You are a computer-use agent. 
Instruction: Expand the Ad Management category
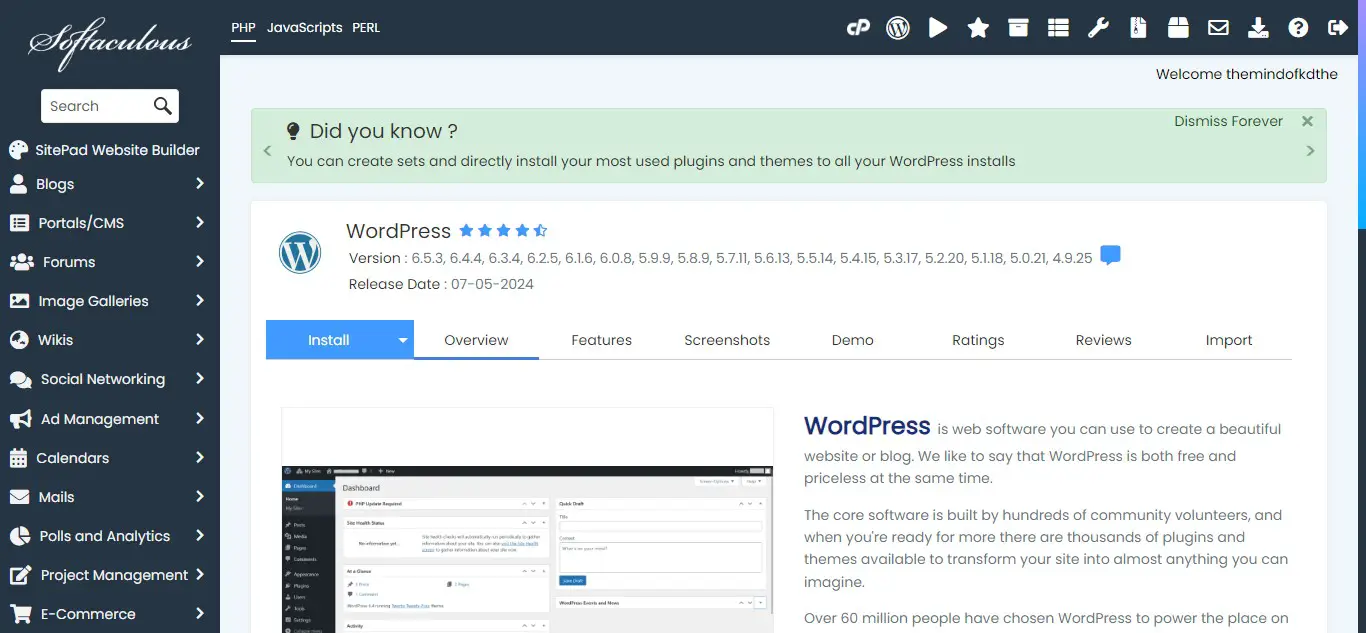pos(200,419)
